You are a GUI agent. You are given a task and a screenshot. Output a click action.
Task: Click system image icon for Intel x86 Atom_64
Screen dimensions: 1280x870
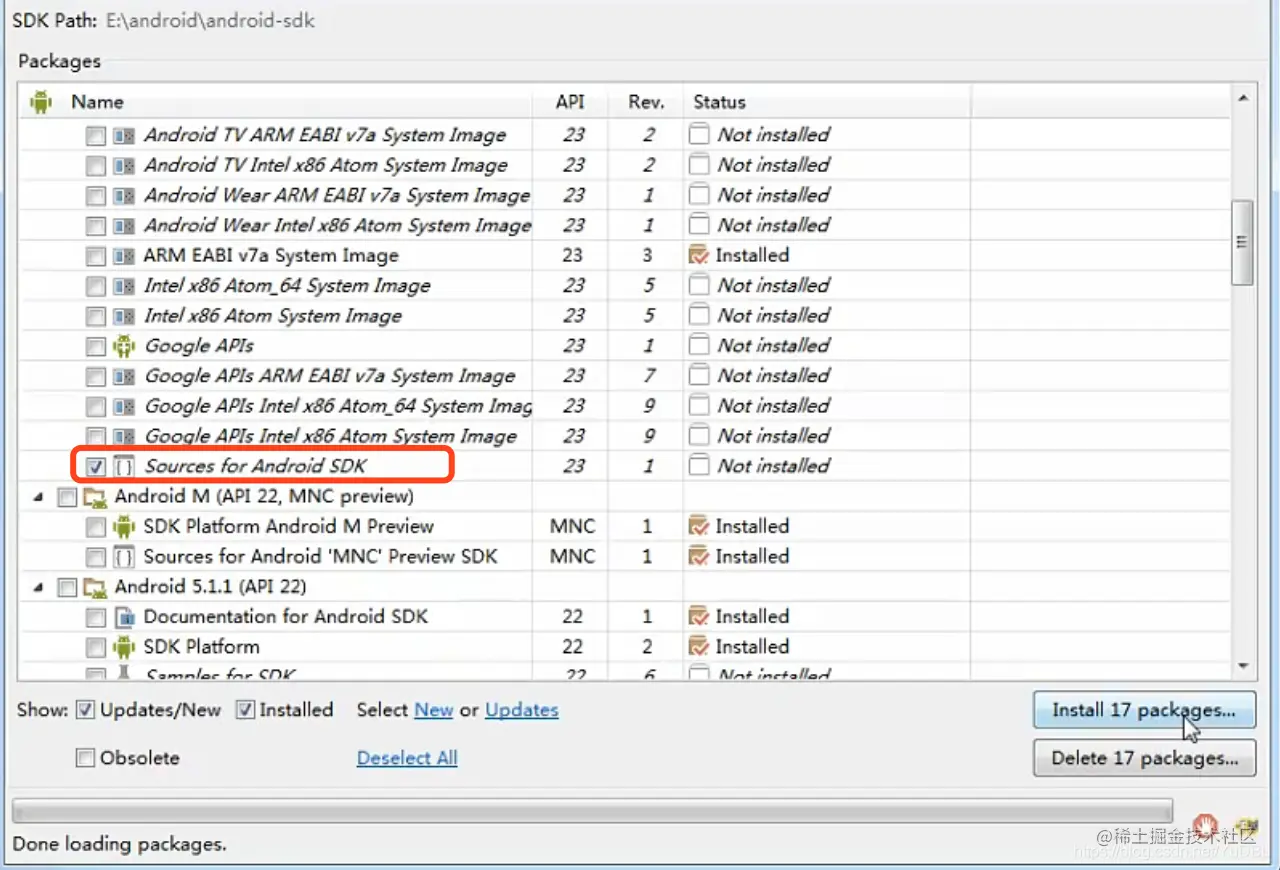pos(124,286)
